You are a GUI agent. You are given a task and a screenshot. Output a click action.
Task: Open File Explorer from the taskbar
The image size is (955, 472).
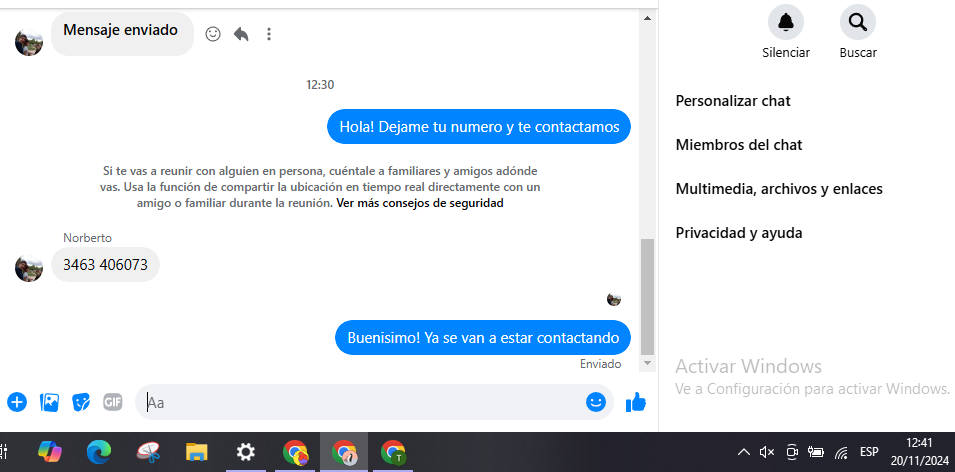(196, 452)
